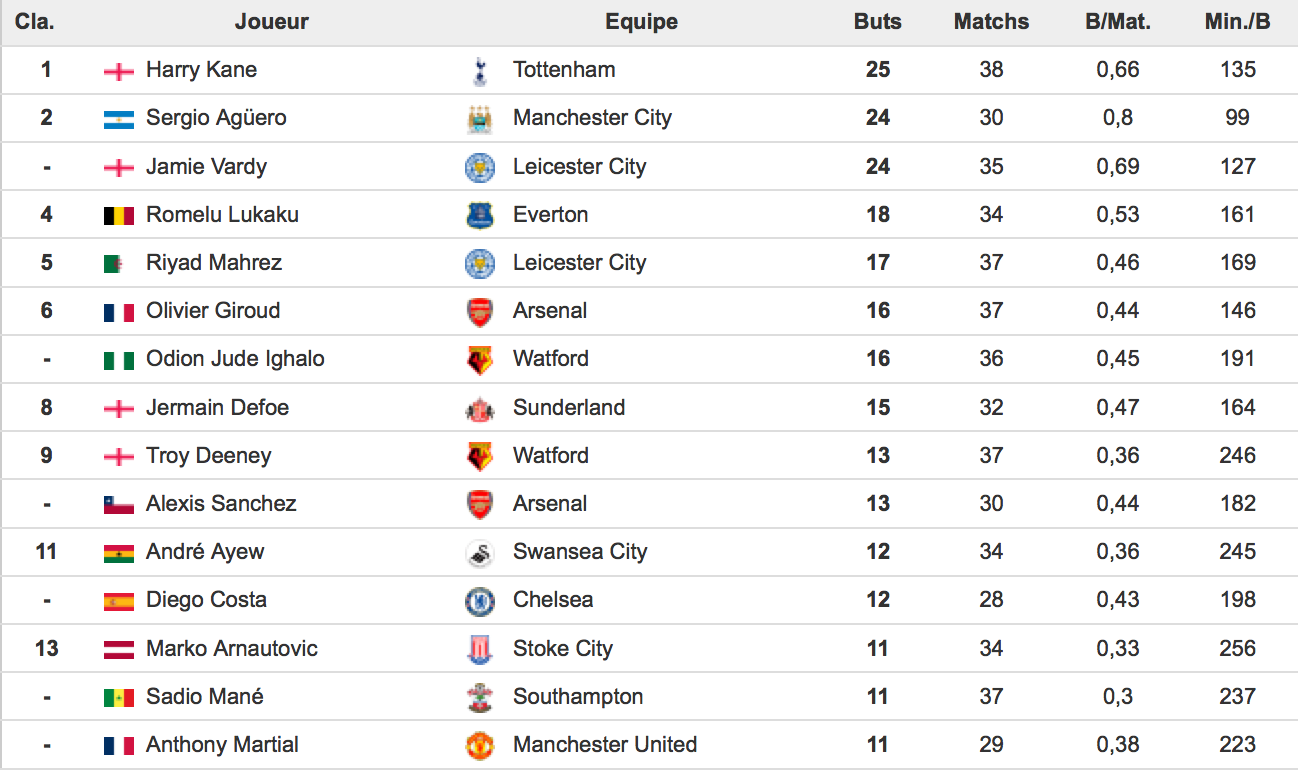This screenshot has width=1298, height=770.
Task: Click the Southampton club crest icon
Action: click(480, 697)
